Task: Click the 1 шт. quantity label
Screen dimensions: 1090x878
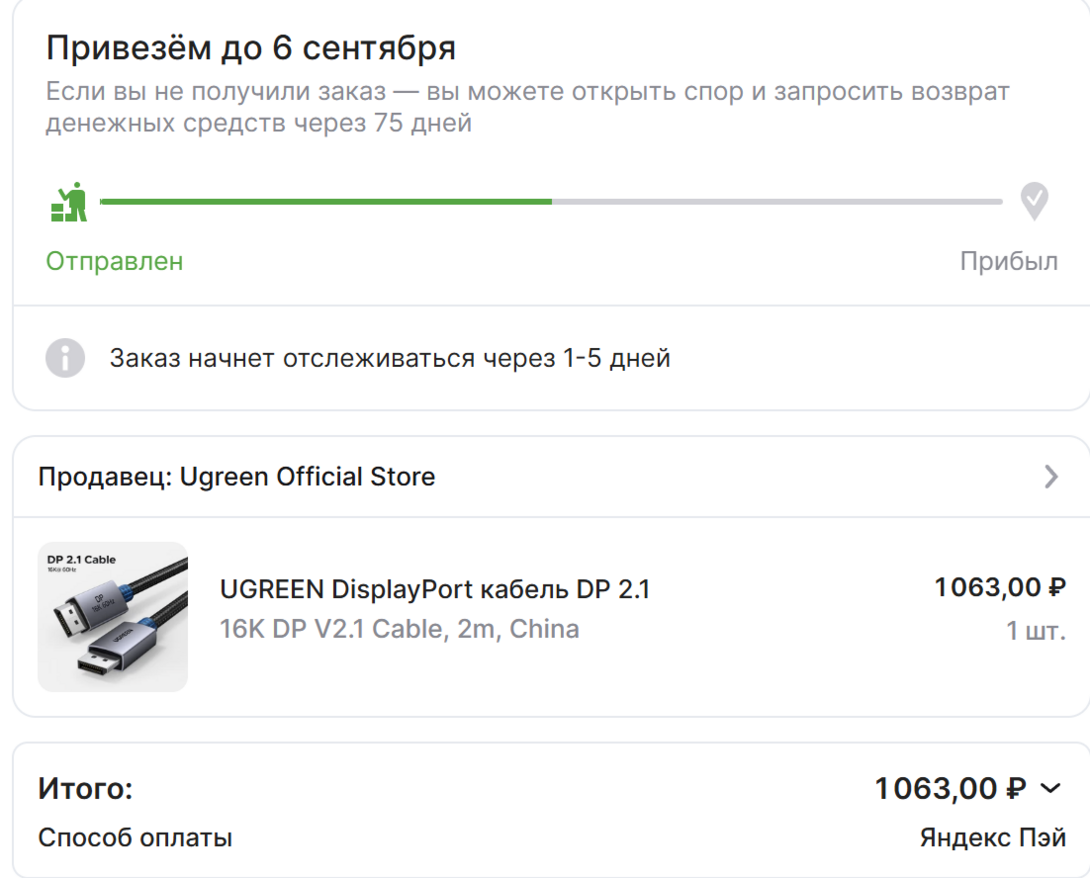Action: click(x=1035, y=631)
